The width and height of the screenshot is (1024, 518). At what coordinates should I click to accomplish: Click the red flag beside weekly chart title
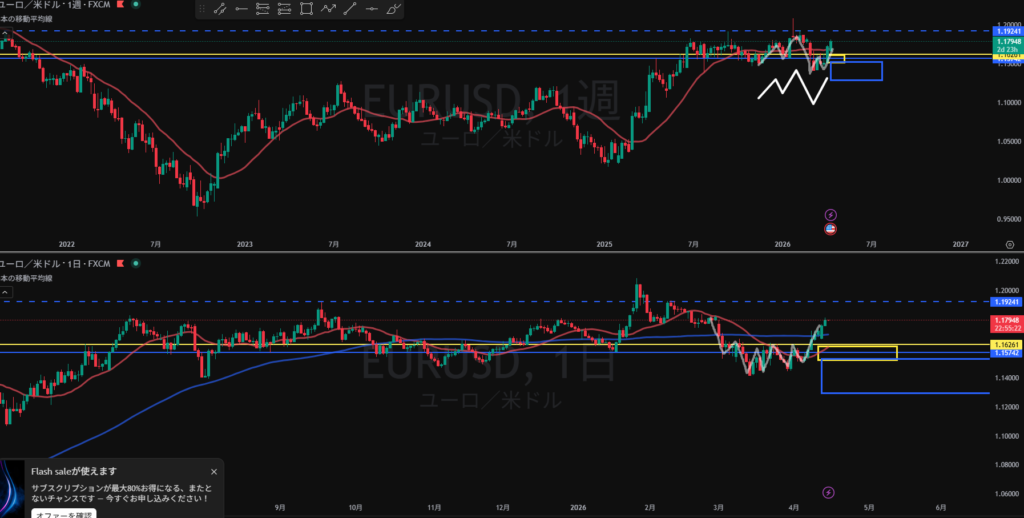[x=122, y=3]
